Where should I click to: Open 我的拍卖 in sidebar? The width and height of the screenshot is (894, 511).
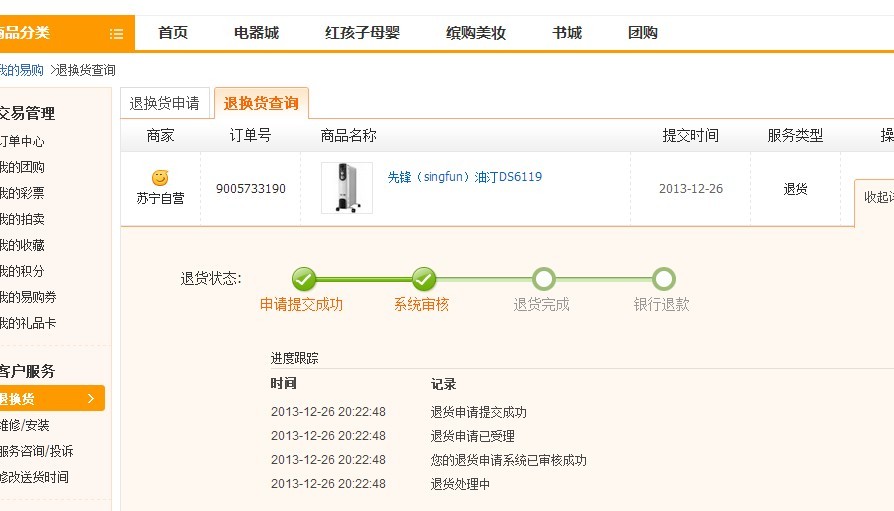pos(22,219)
